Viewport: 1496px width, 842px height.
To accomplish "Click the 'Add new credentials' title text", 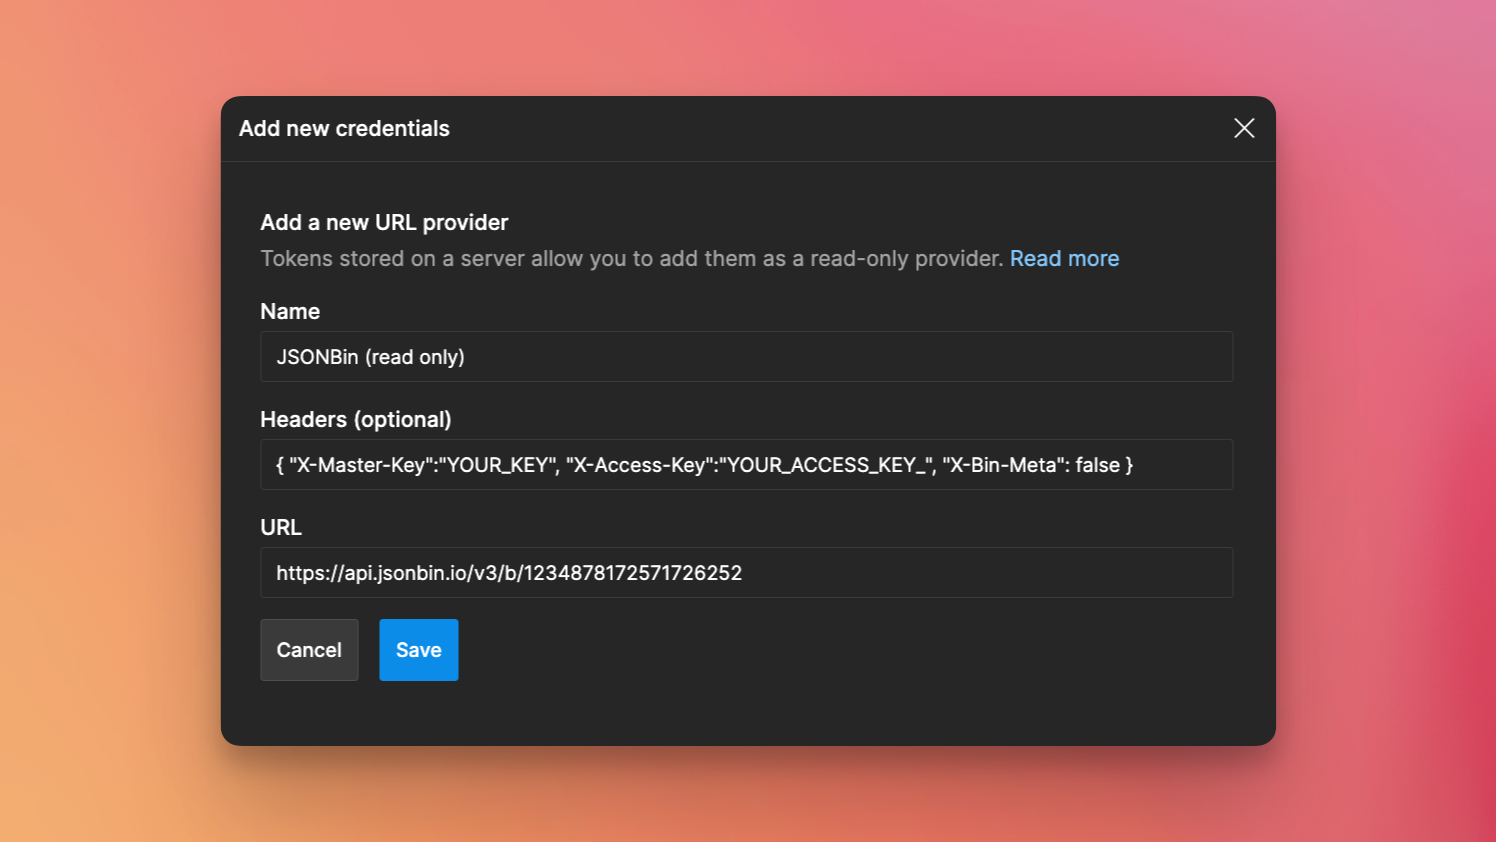I will [x=344, y=128].
